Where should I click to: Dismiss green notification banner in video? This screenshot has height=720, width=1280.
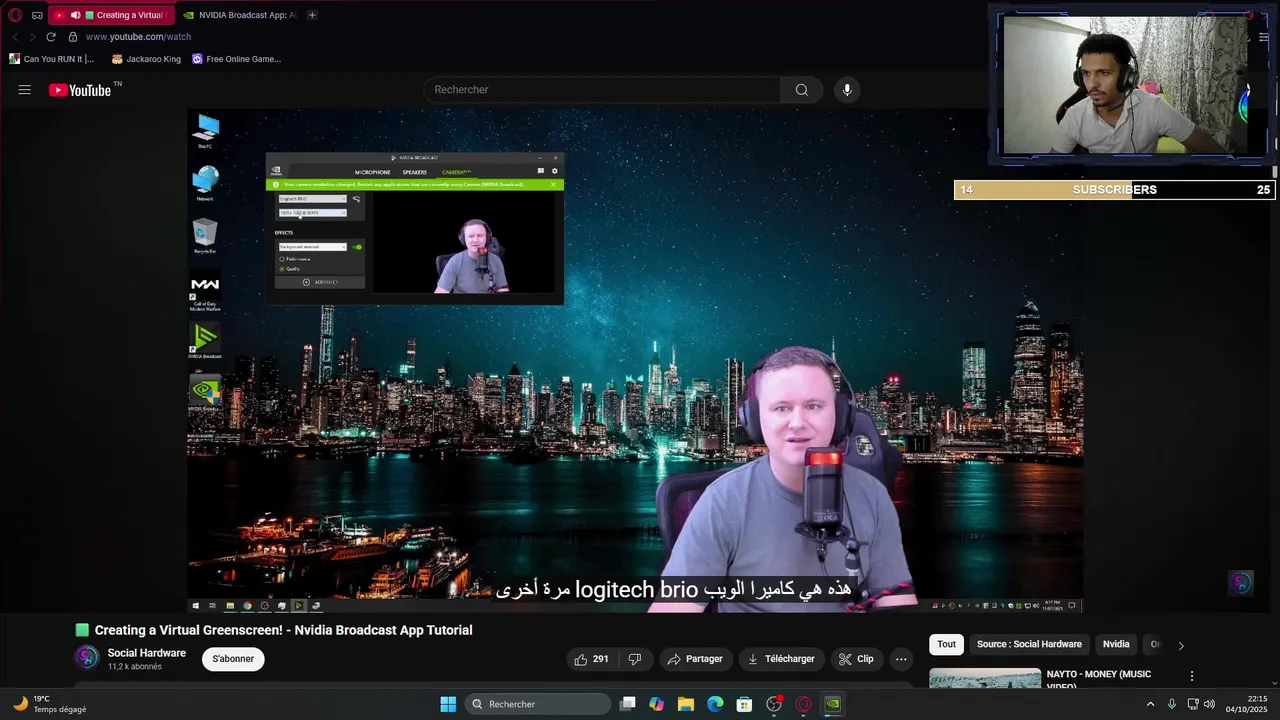click(x=554, y=184)
